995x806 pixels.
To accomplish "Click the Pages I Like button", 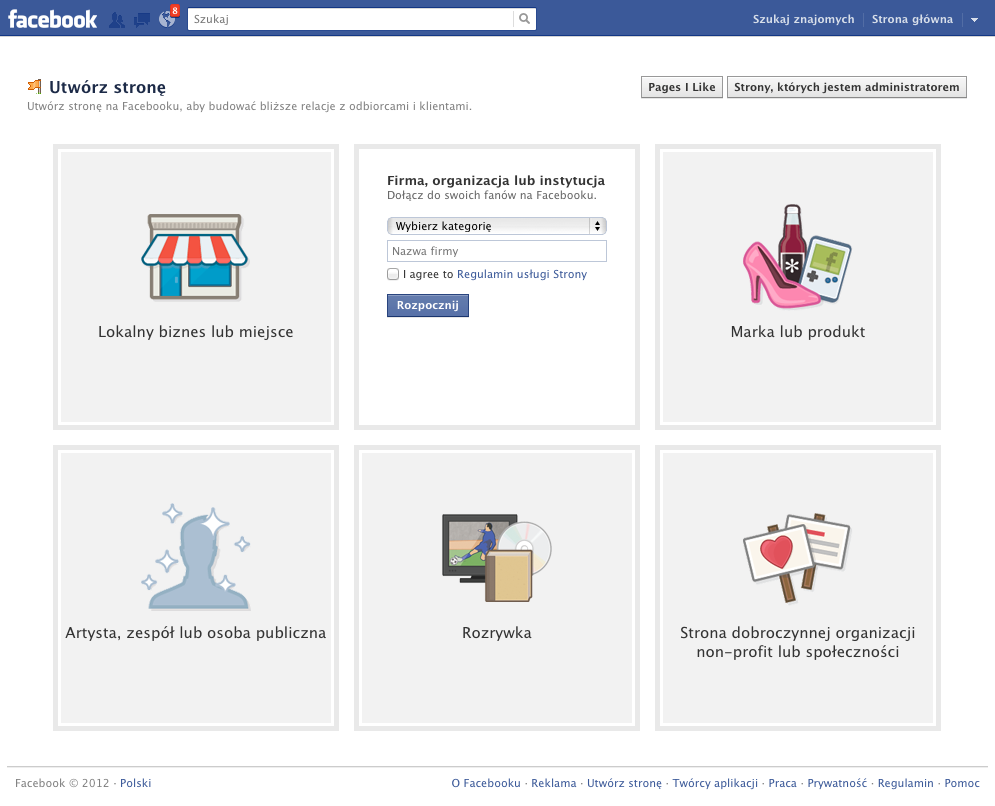I will (682, 87).
